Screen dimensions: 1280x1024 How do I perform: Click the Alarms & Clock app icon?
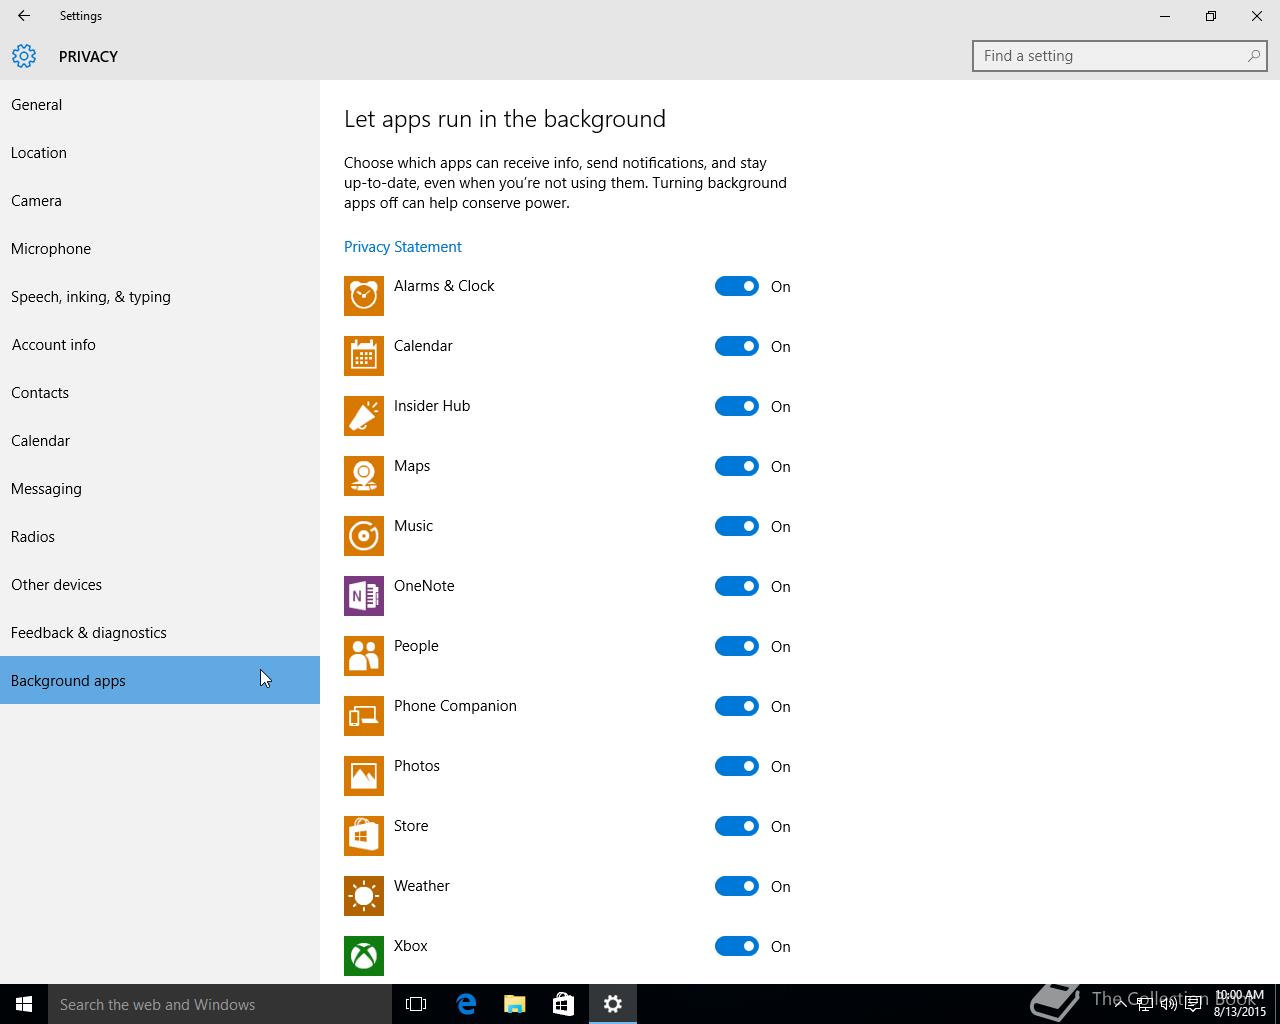[x=364, y=296]
